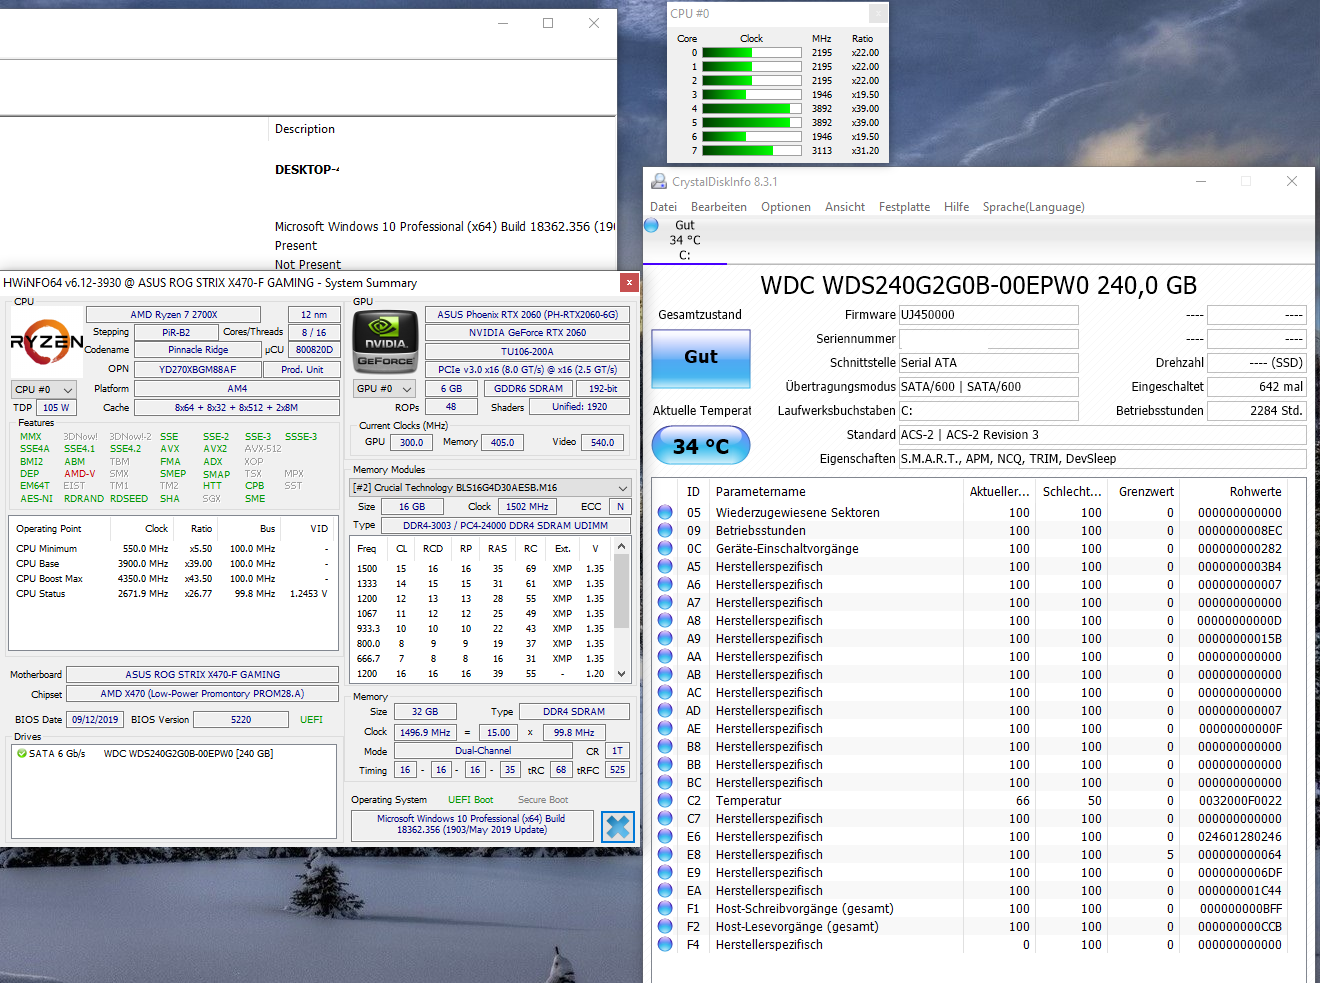This screenshot has width=1320, height=983.
Task: Click the AMD Ryzen logo in HWiNFO
Action: 47,343
